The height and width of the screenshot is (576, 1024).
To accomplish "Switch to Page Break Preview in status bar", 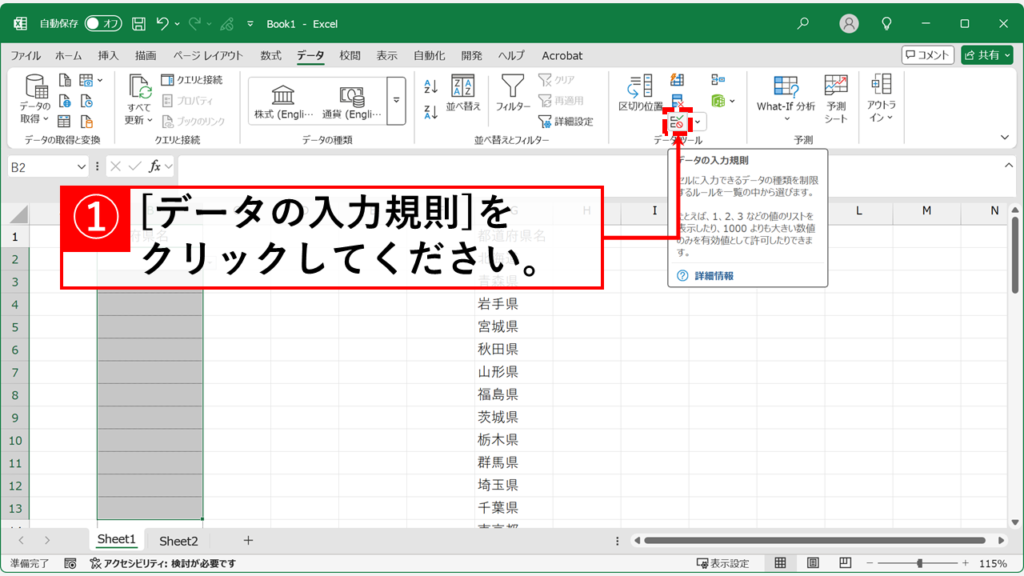I will [x=845, y=563].
